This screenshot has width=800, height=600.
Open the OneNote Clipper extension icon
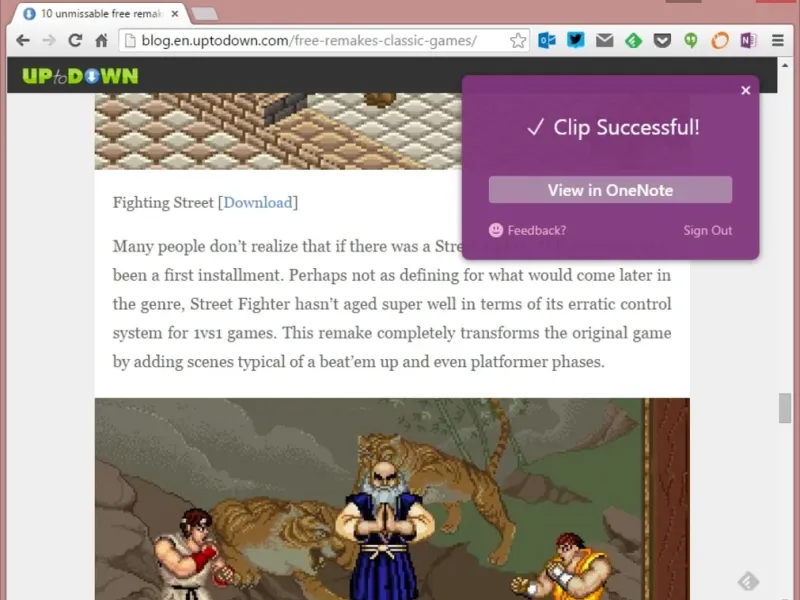tap(748, 40)
